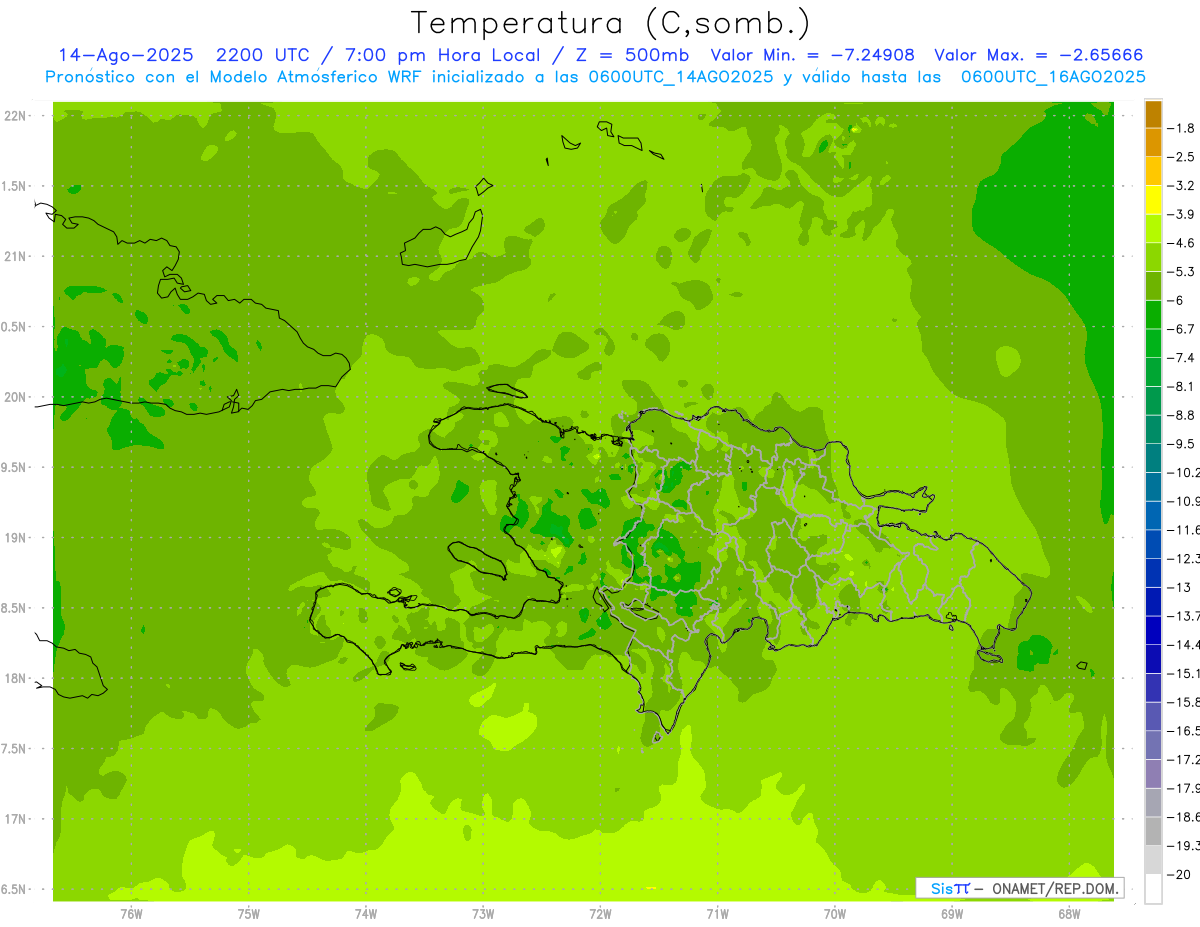Click the "-13" color-bar value
1200x927 pixels.
(x=1179, y=587)
